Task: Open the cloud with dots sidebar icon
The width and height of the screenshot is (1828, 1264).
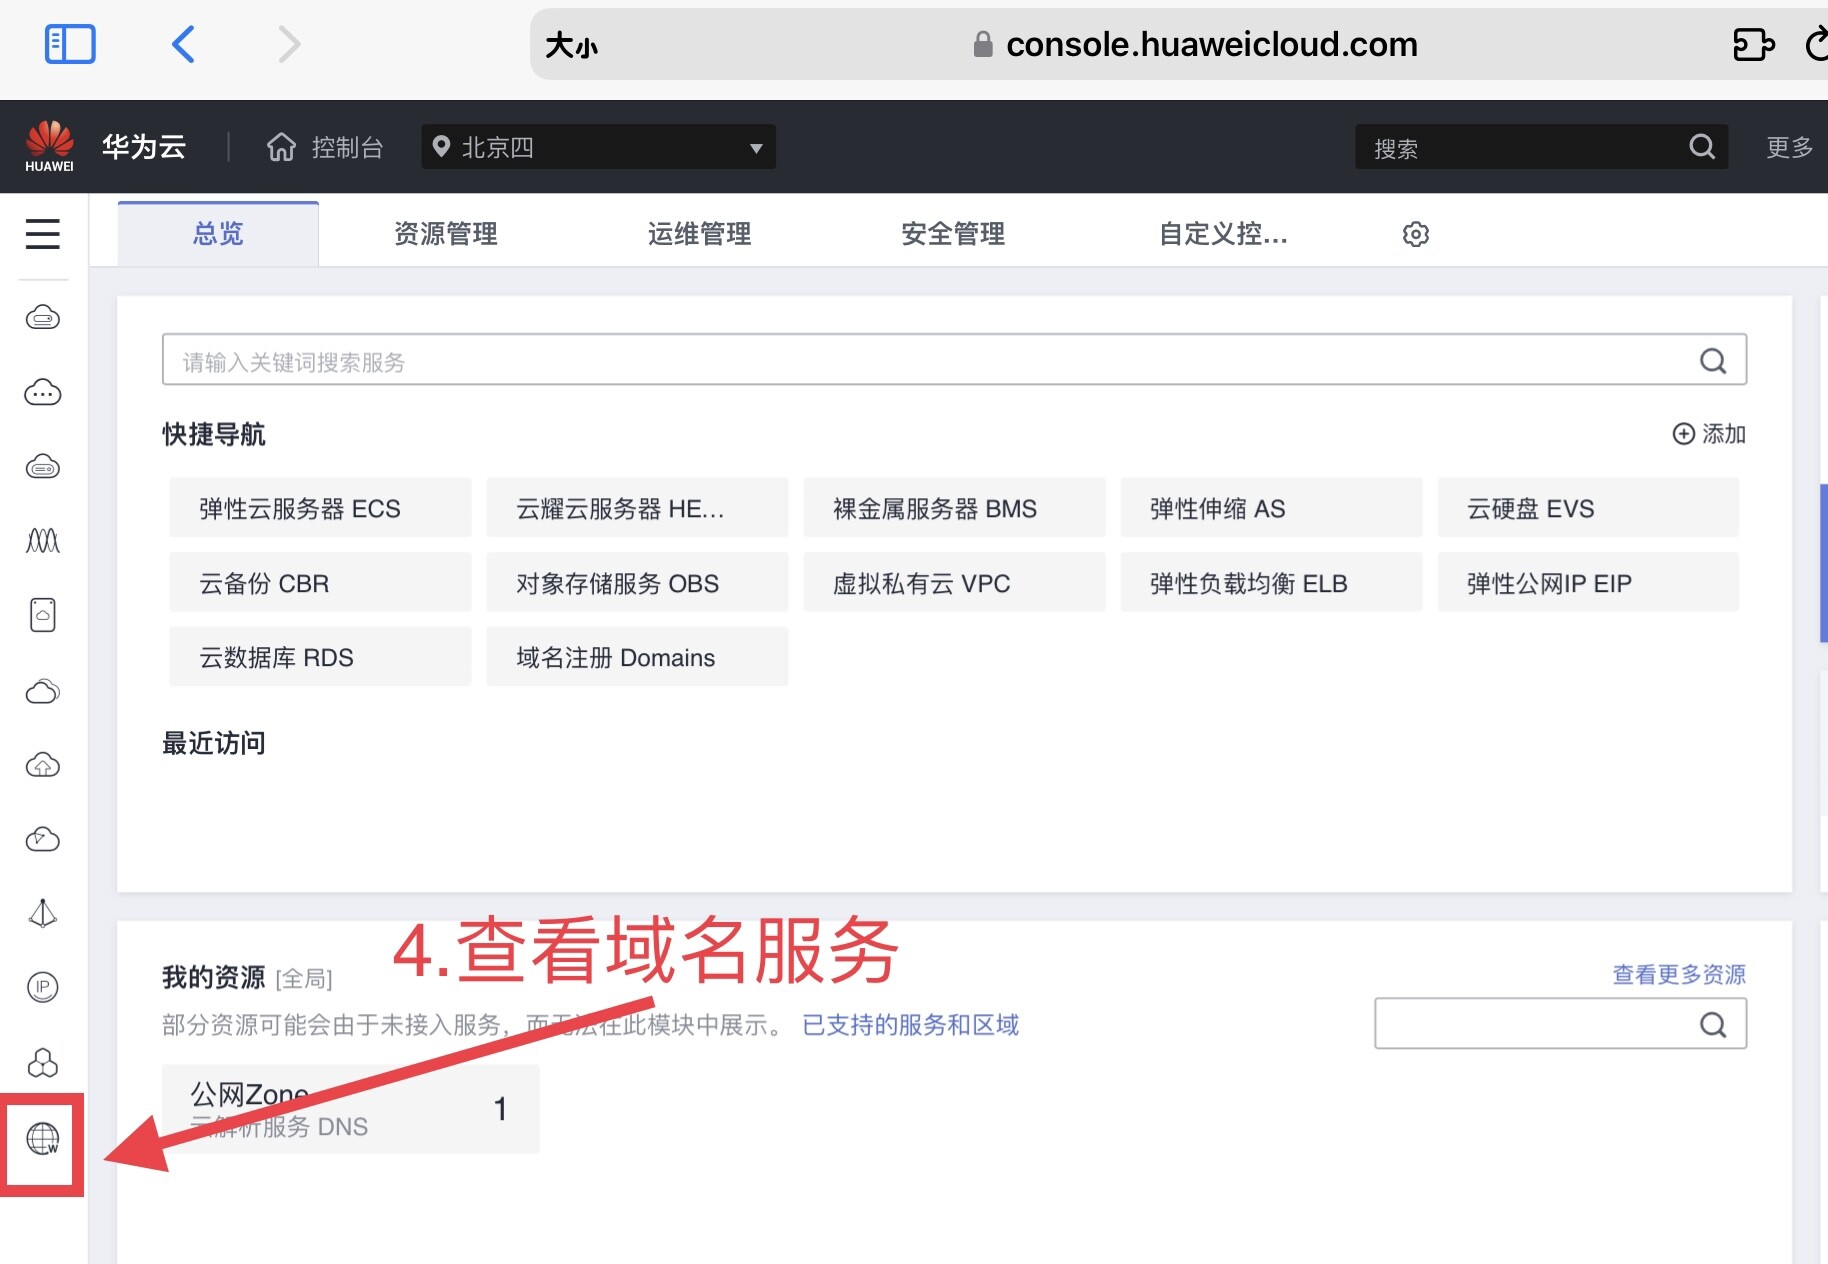Action: 42,392
